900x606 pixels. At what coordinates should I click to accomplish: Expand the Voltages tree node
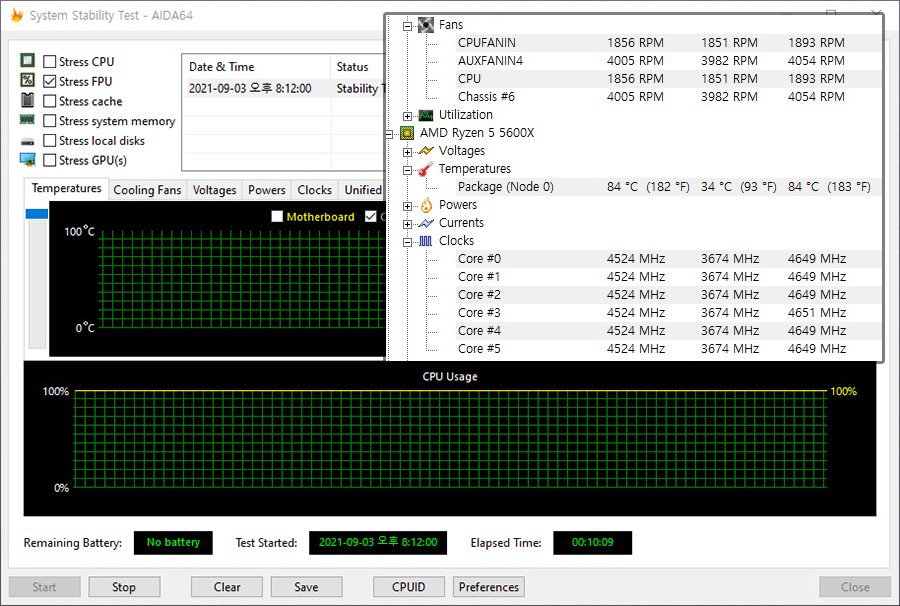408,152
